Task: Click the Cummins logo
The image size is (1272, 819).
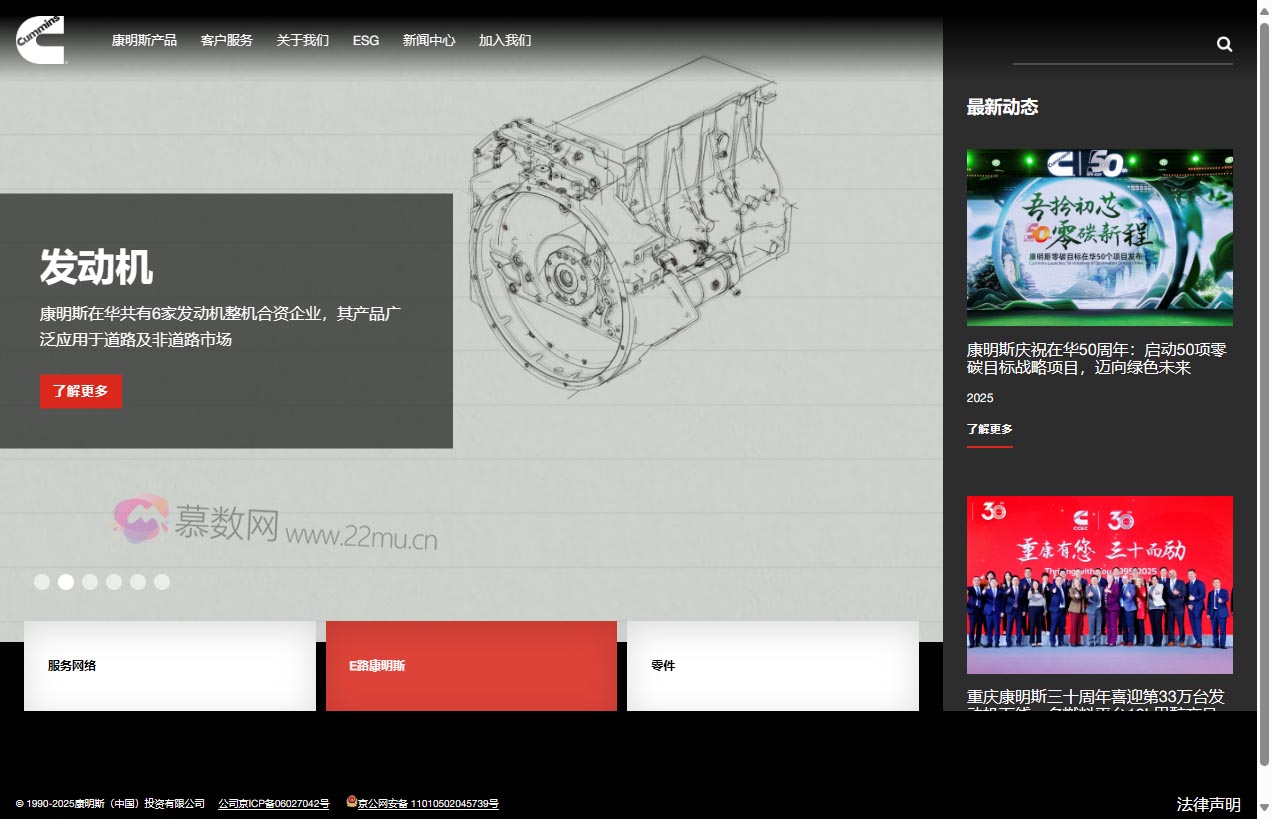Action: (41, 40)
